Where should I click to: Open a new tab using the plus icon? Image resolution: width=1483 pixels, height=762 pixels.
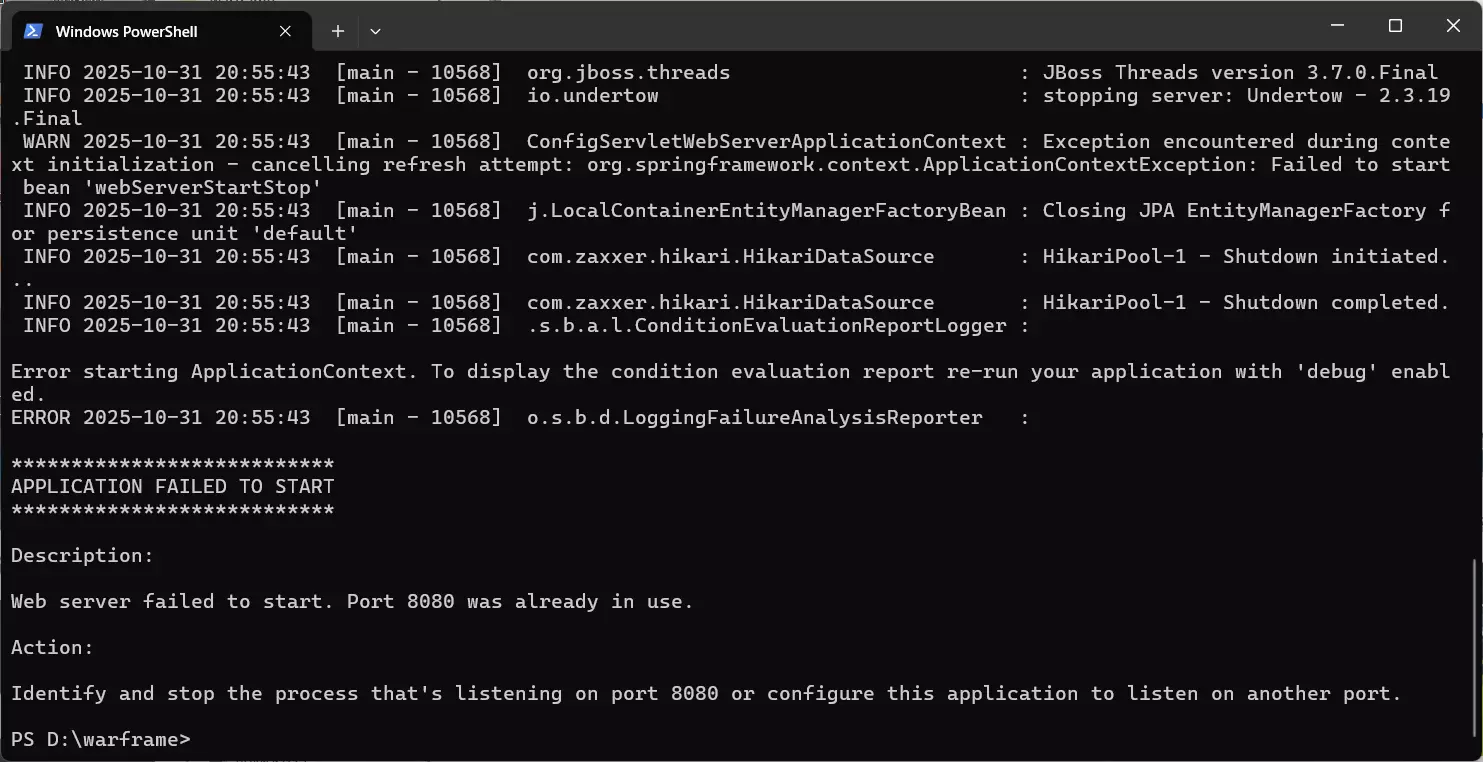pyautogui.click(x=337, y=31)
